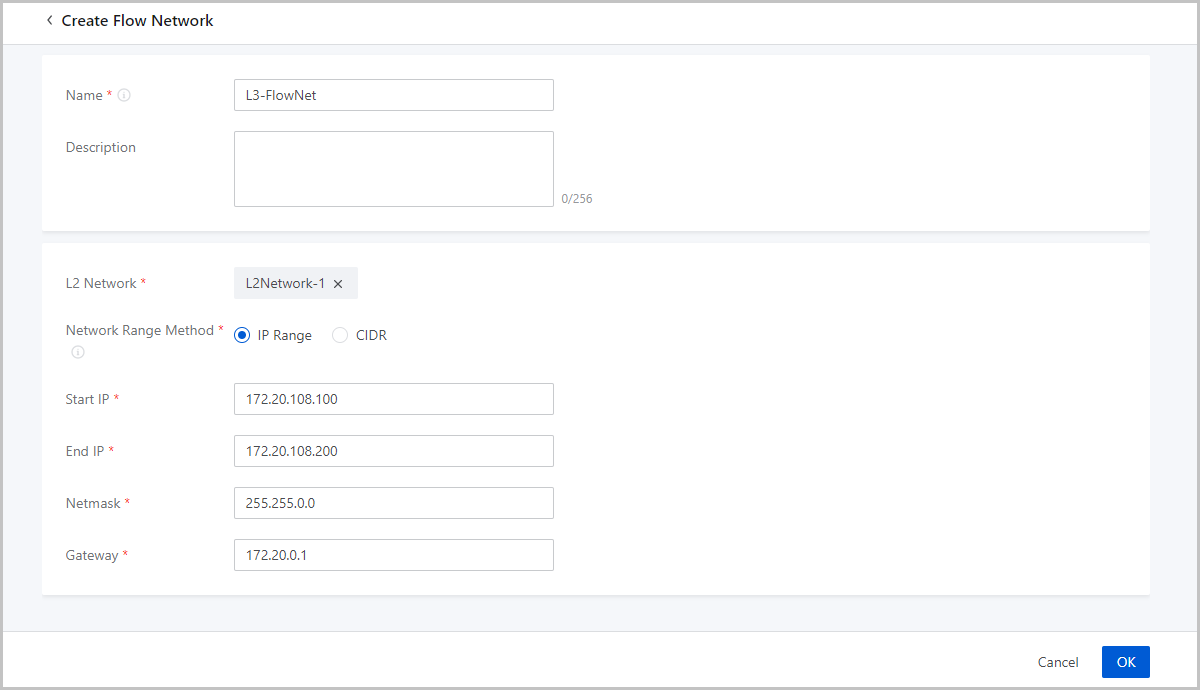Select the IP Range radio button
The height and width of the screenshot is (690, 1200).
pyautogui.click(x=242, y=335)
